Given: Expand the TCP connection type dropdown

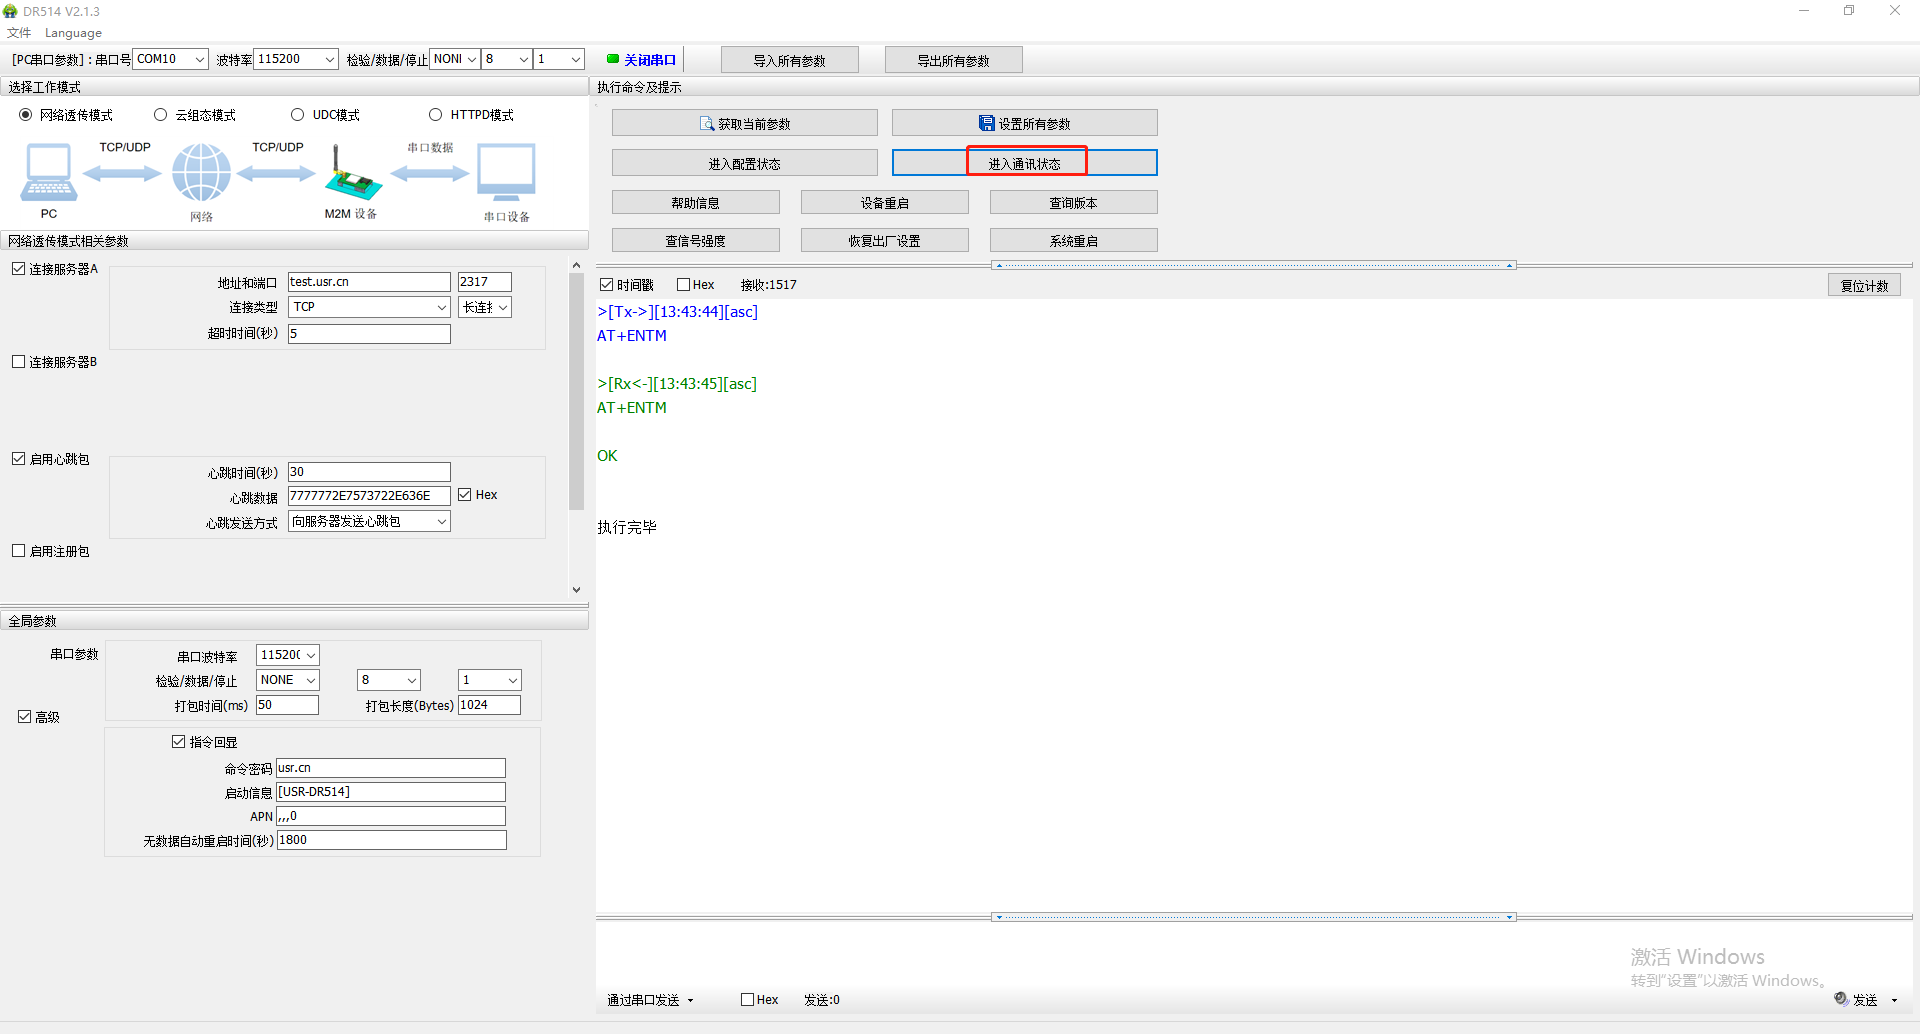Looking at the screenshot, I should click(x=441, y=307).
